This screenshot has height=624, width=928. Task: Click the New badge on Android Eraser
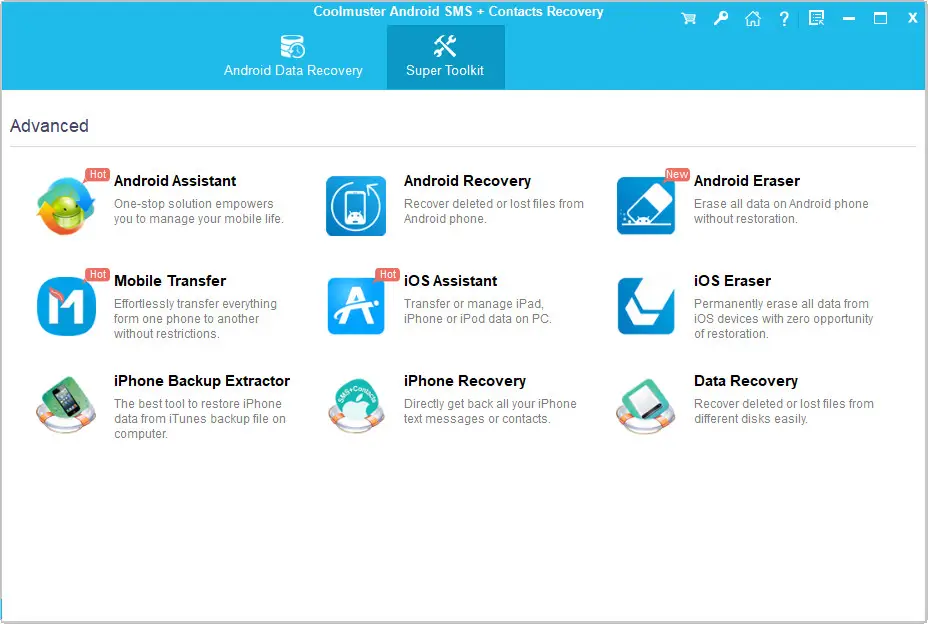676,174
